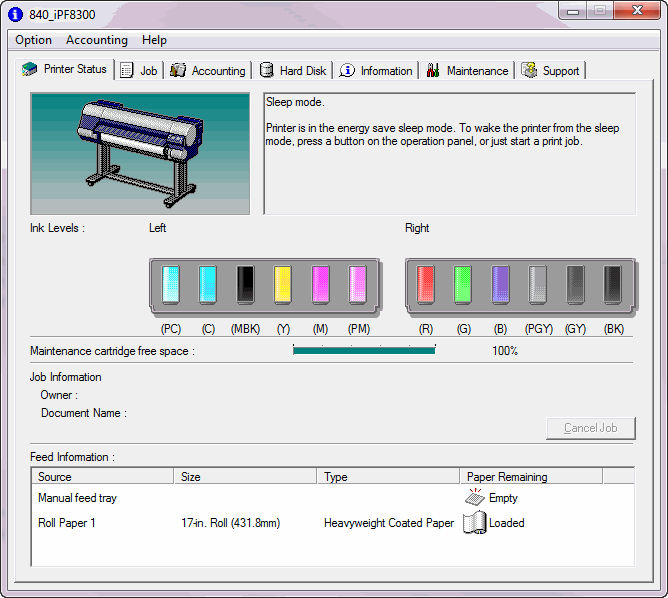Viewport: 668px width, 598px height.
Task: Select the Manual feed tray row
Action: 333,497
